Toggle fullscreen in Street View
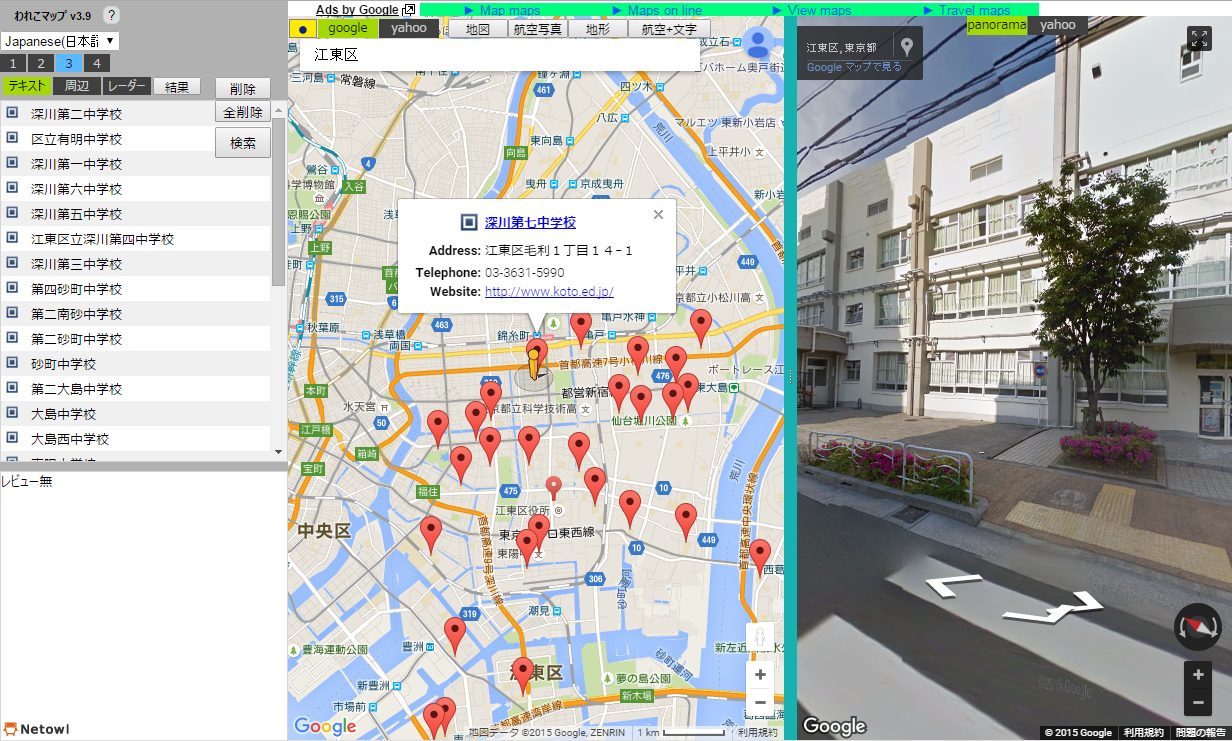The height and width of the screenshot is (741, 1232). point(1199,38)
